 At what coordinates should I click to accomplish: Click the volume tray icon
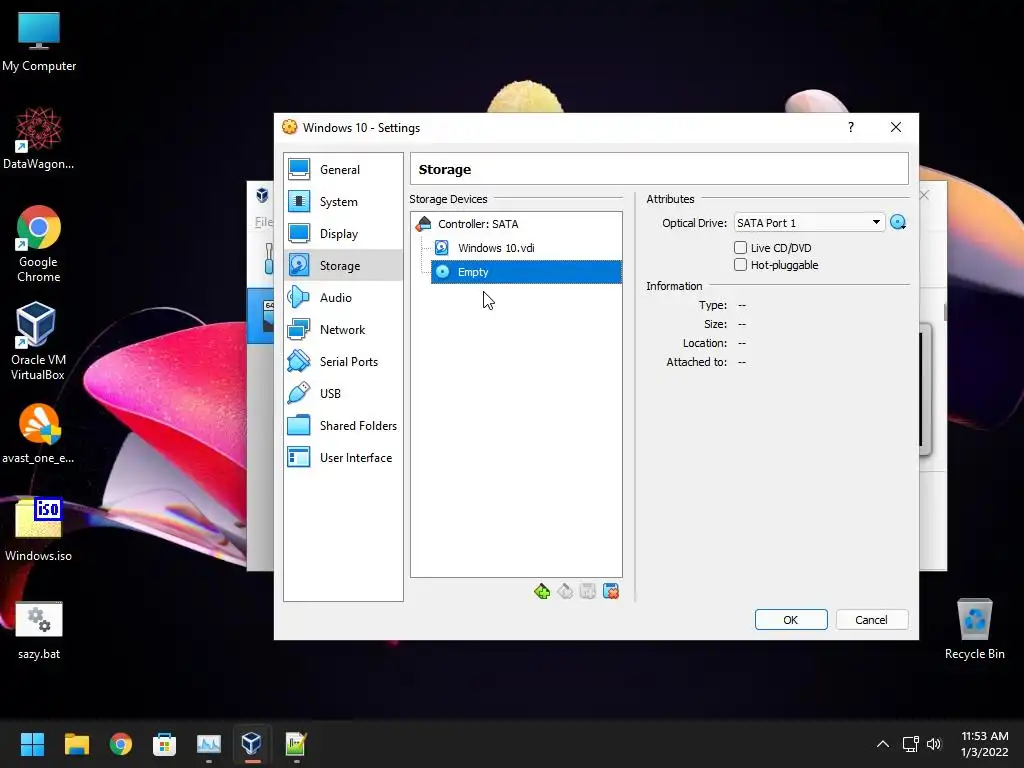934,744
